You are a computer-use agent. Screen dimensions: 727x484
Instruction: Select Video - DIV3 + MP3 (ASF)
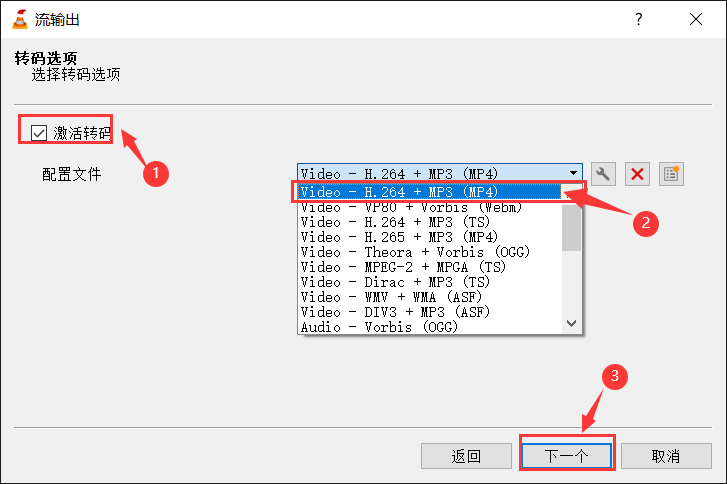click(429, 312)
